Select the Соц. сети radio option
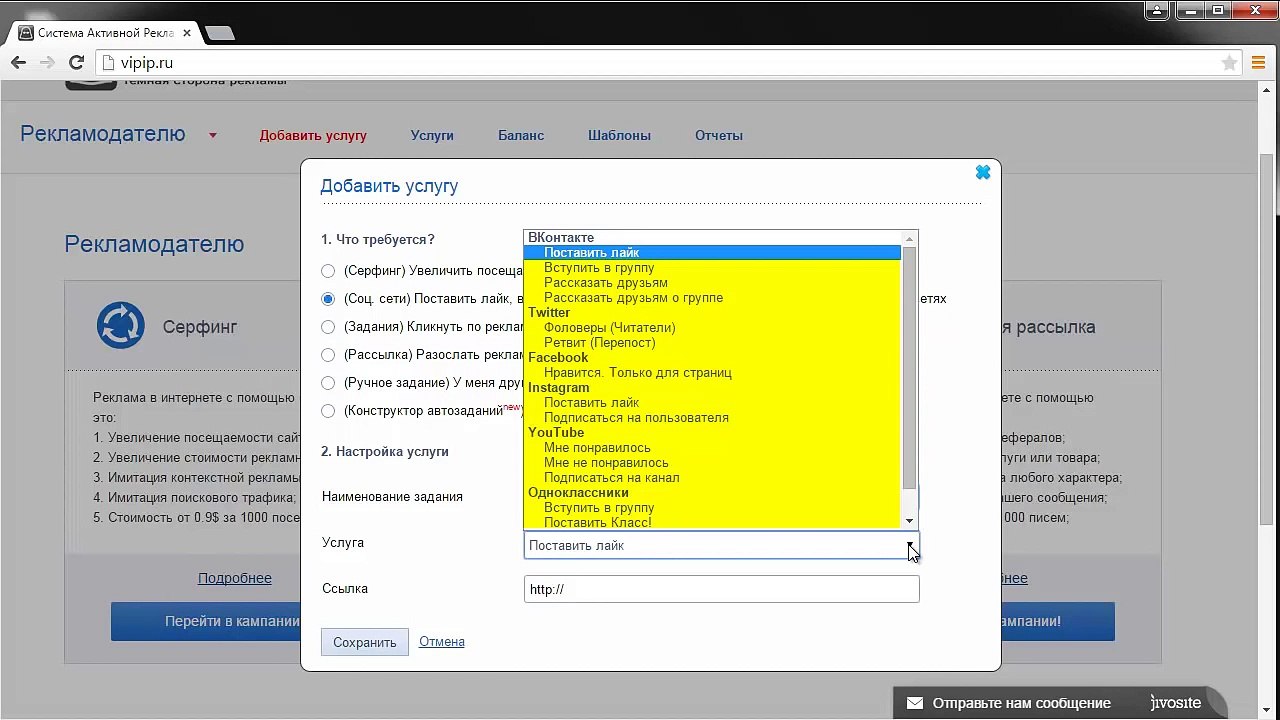 pos(328,299)
